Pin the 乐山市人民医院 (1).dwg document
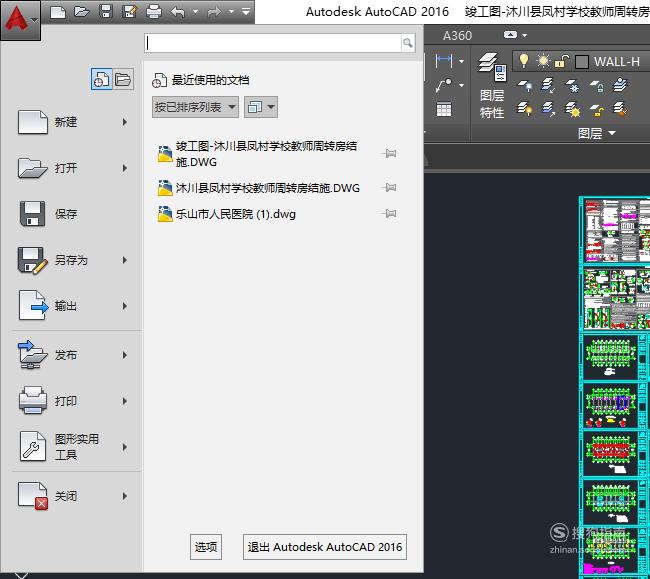 click(x=389, y=214)
